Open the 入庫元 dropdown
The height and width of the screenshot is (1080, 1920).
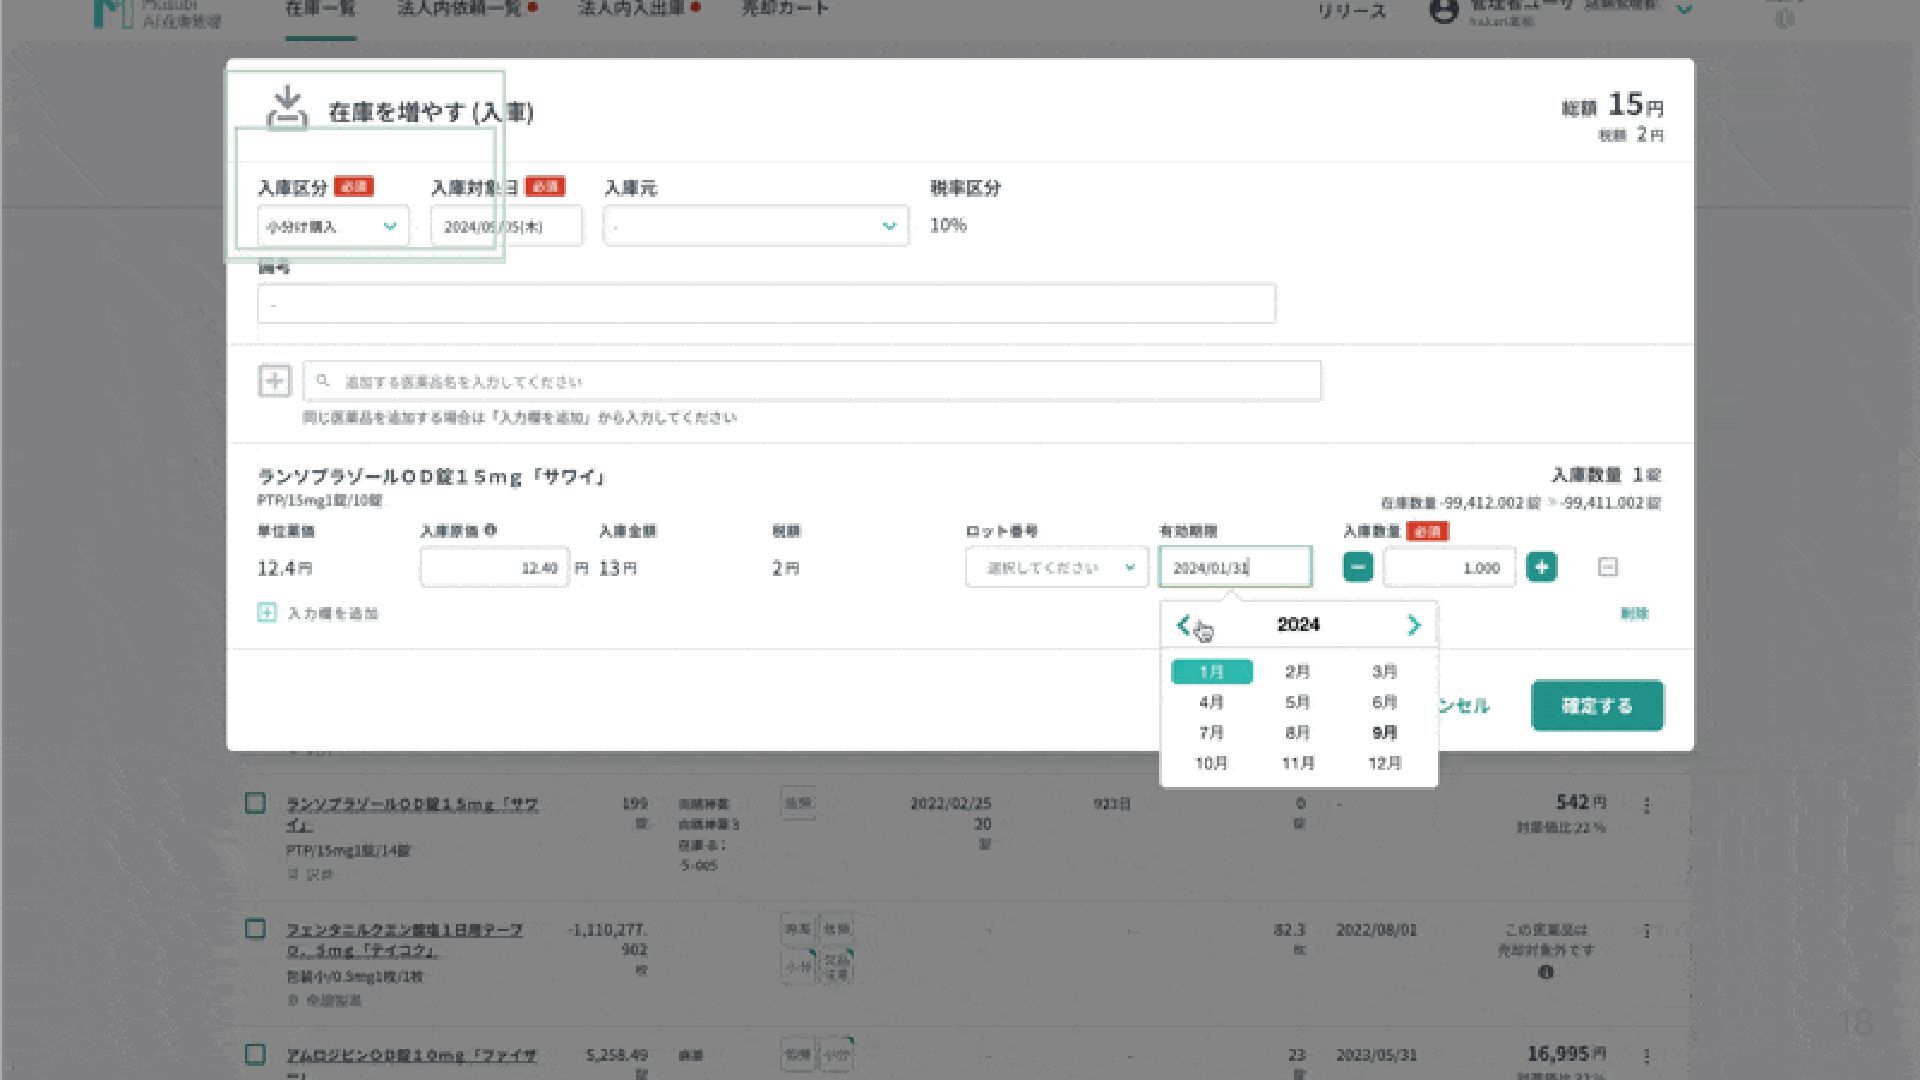756,226
